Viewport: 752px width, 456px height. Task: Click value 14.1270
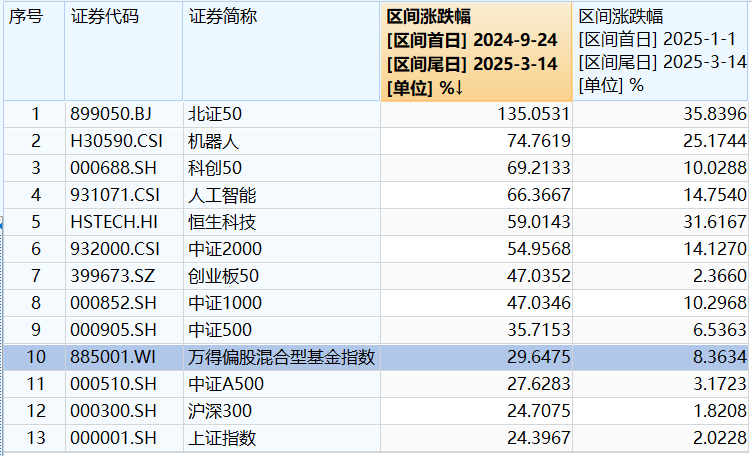tap(715, 249)
